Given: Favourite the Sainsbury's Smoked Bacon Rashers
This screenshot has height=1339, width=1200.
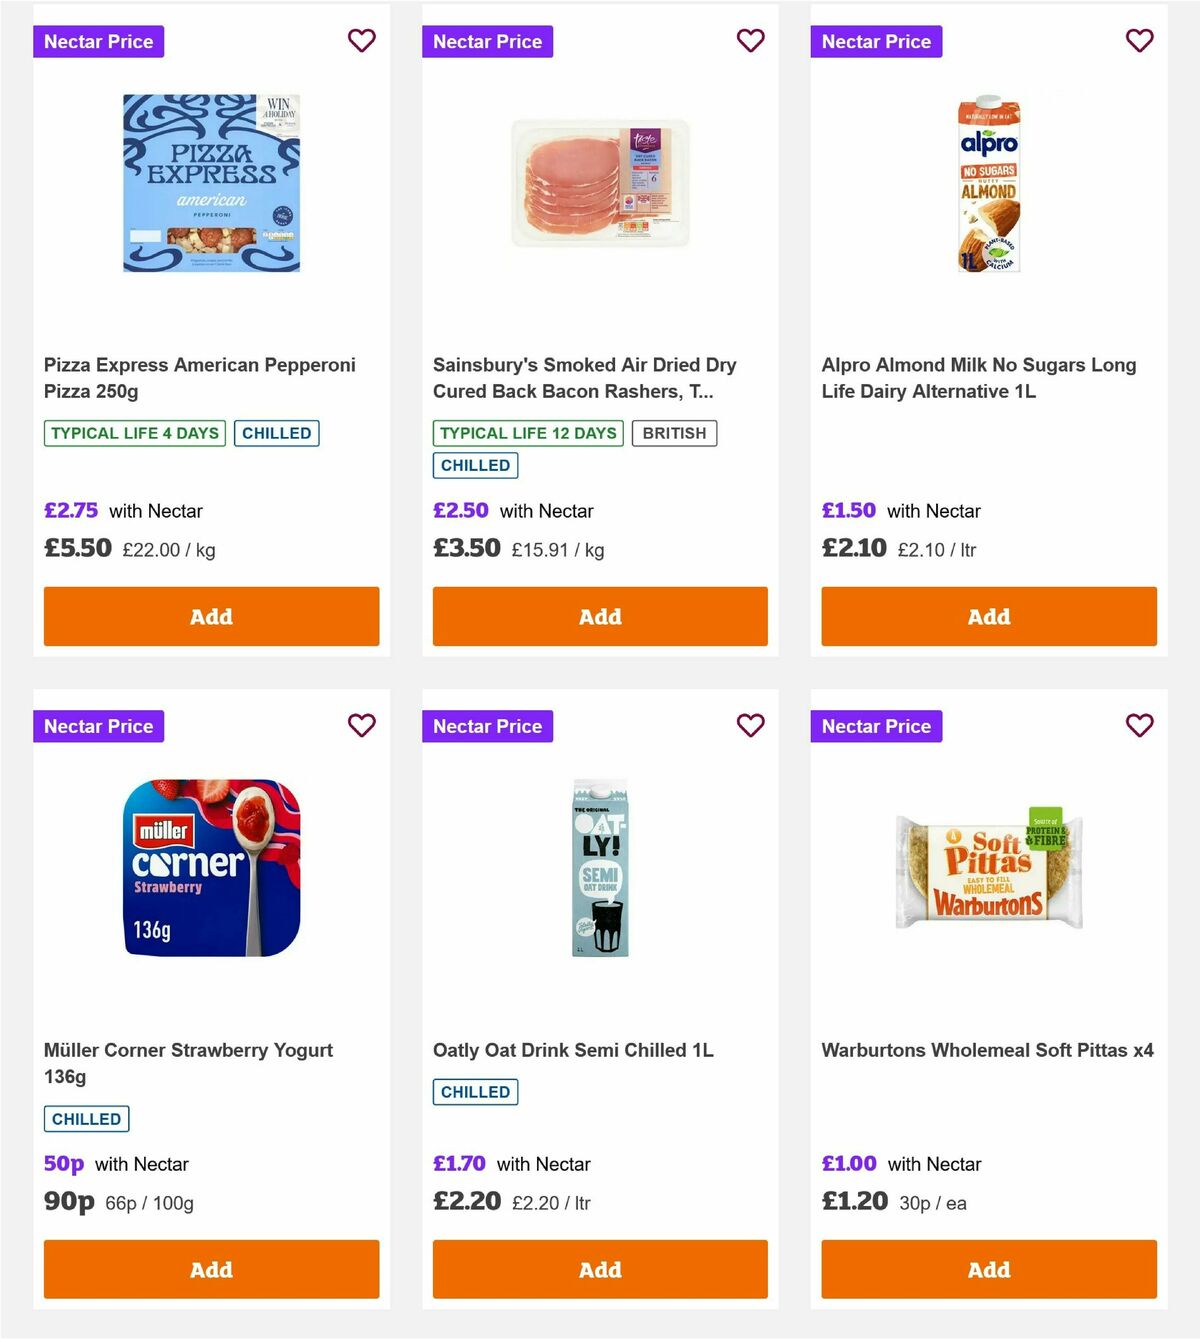Looking at the screenshot, I should tap(750, 41).
